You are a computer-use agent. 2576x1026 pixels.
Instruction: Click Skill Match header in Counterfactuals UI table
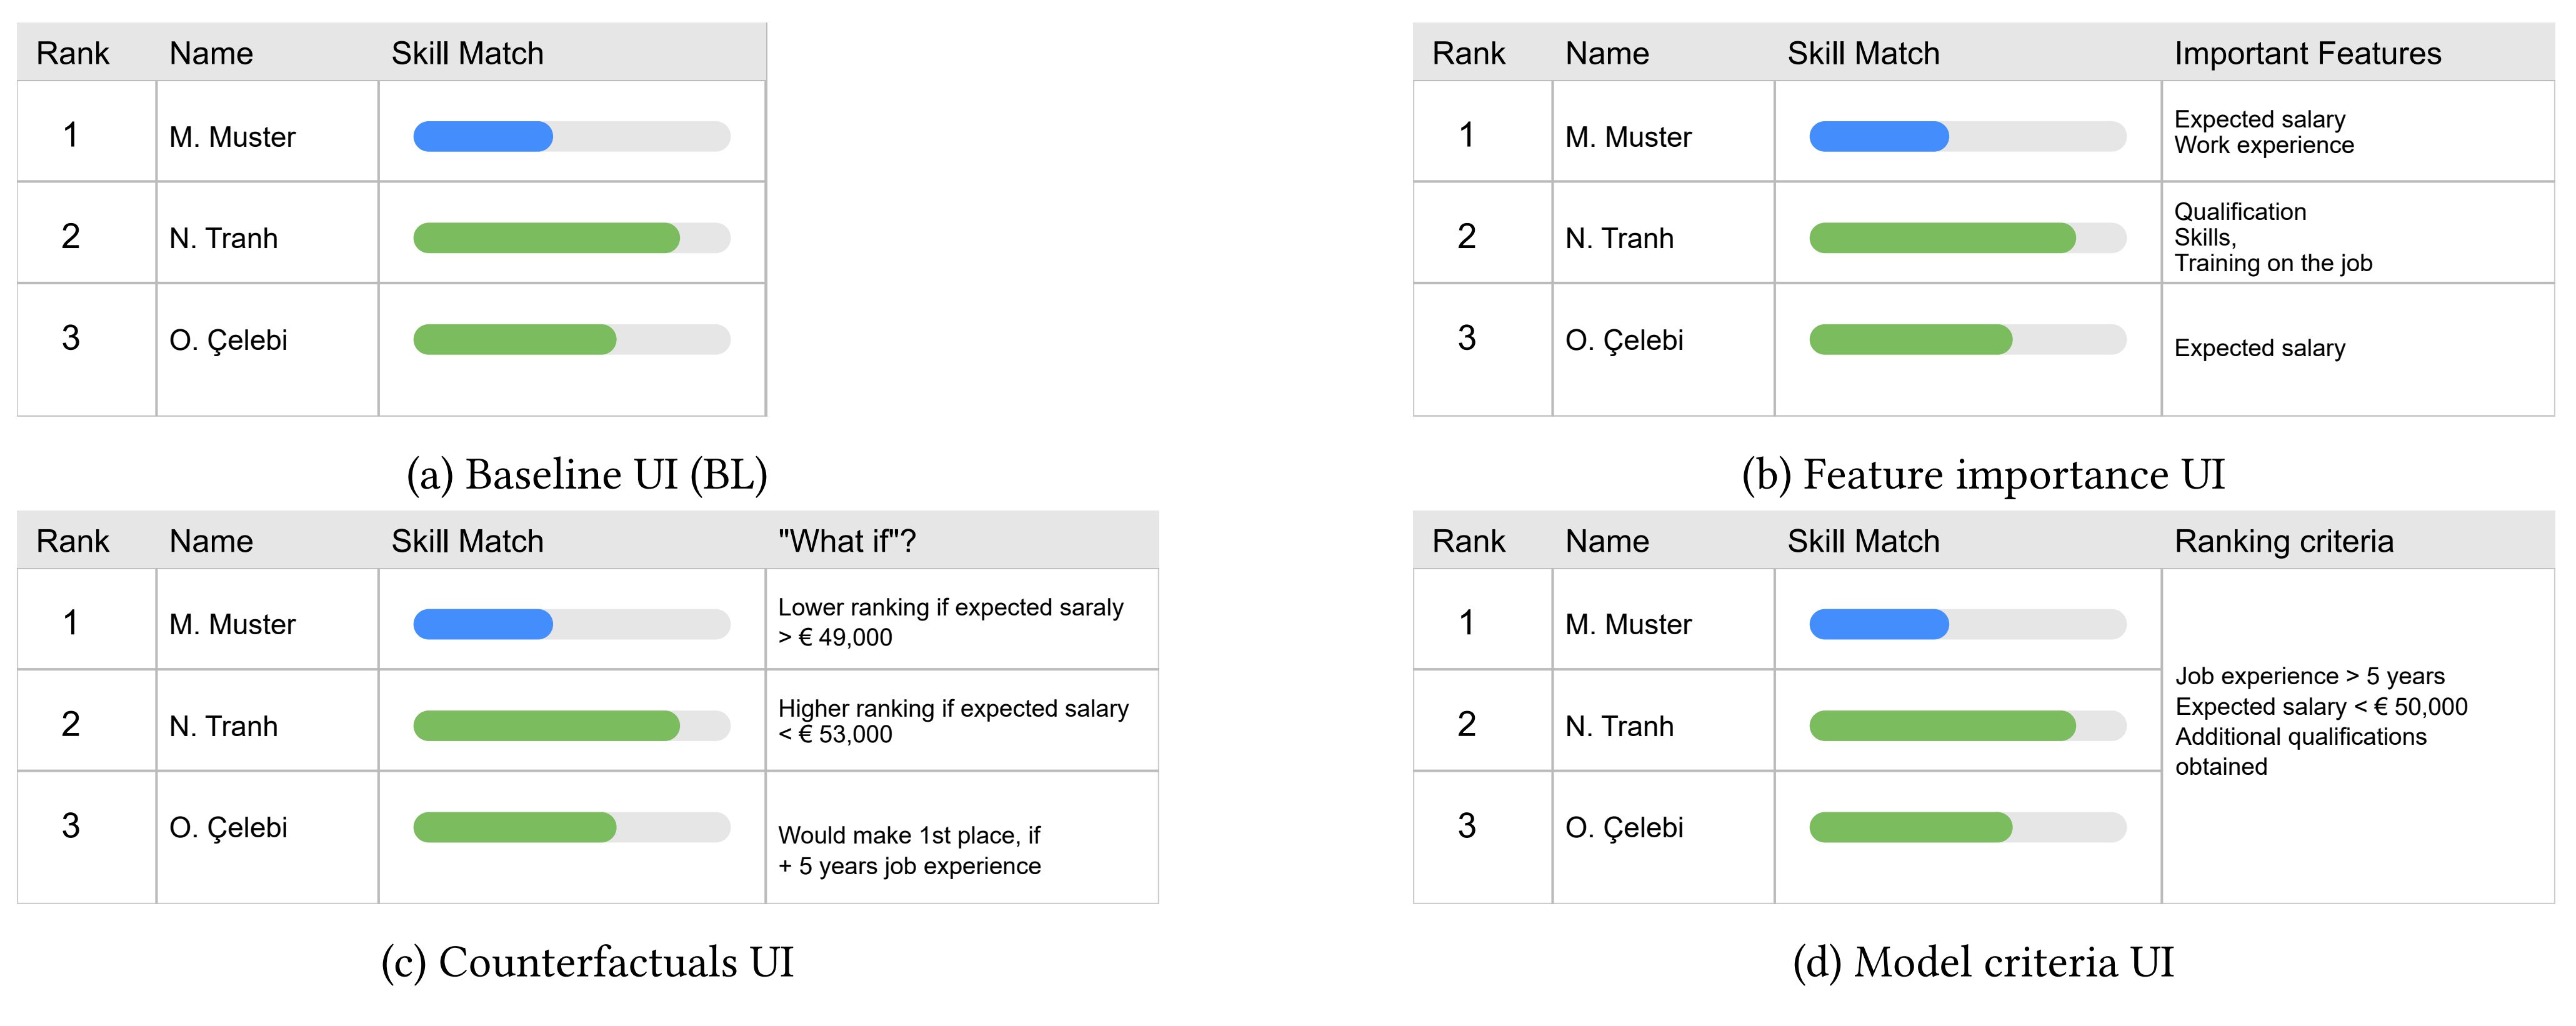click(467, 541)
